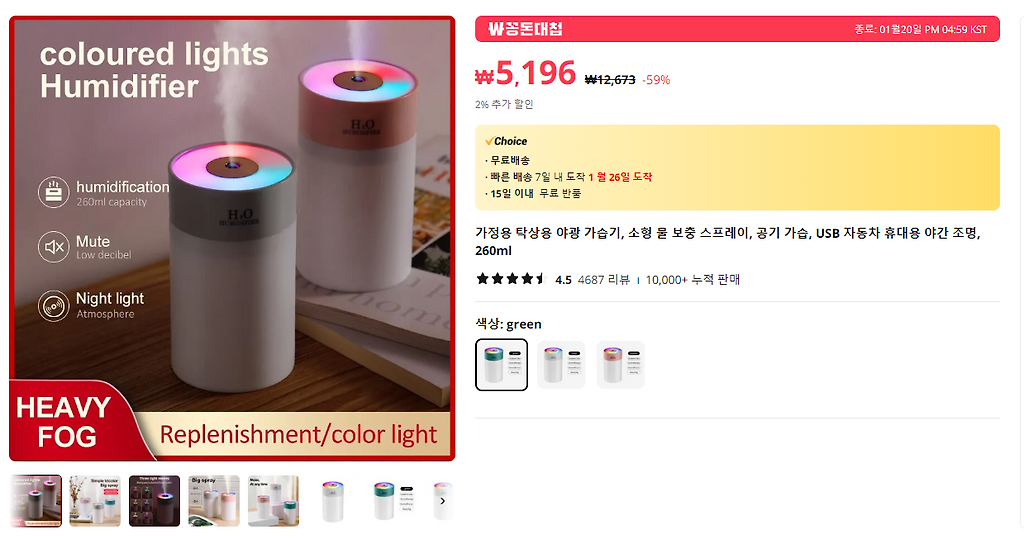
Task: Click the main humidifier product image
Action: [232, 238]
